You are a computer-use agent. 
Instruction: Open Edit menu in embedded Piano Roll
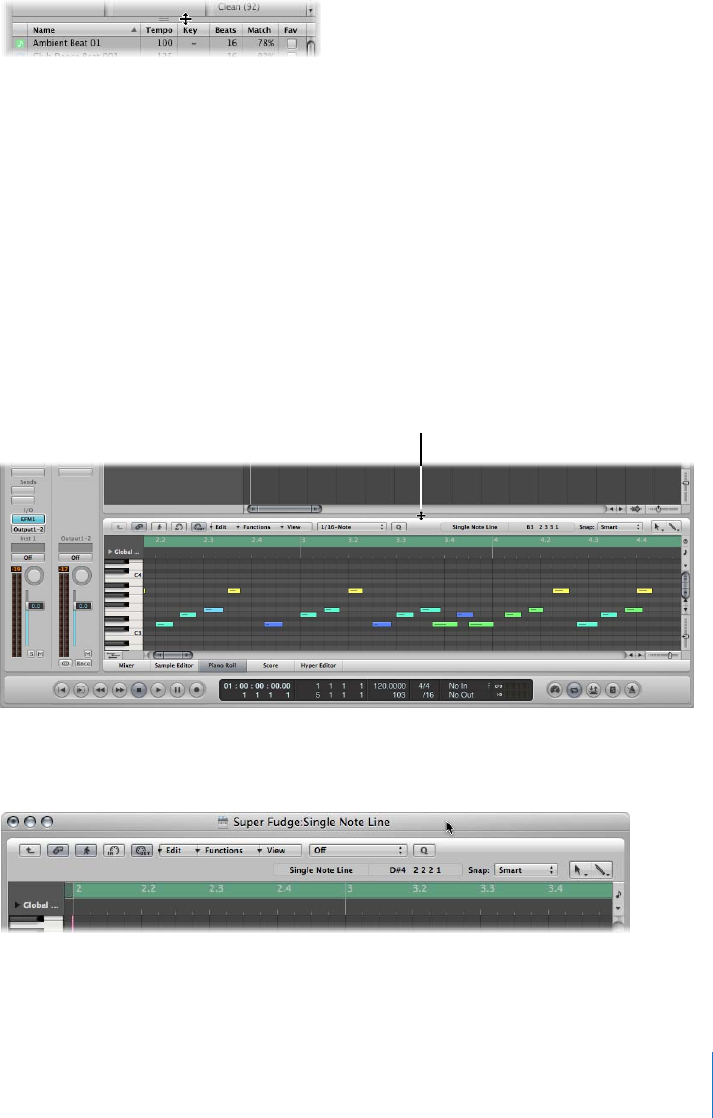click(220, 527)
